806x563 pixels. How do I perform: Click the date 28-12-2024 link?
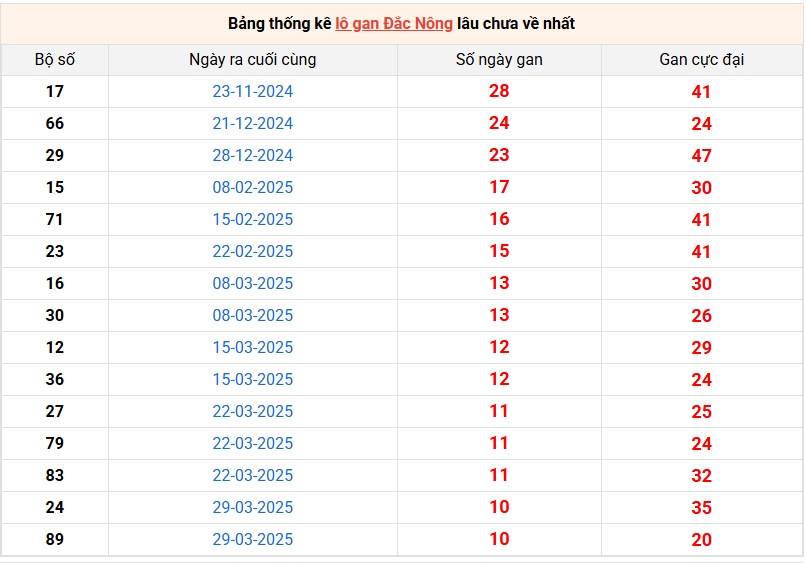click(x=252, y=155)
